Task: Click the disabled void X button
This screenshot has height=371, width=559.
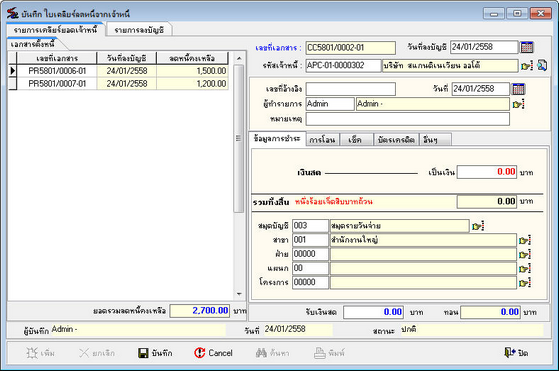Action: (x=97, y=353)
